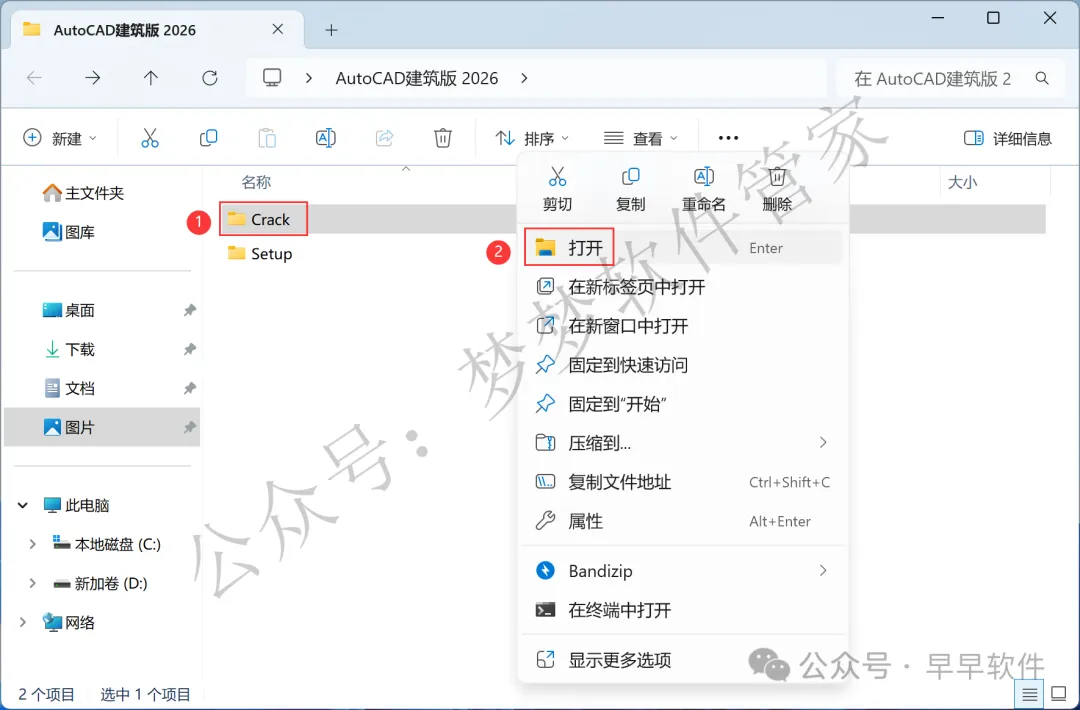
Task: Open the 新建 dropdown
Action: pos(61,138)
